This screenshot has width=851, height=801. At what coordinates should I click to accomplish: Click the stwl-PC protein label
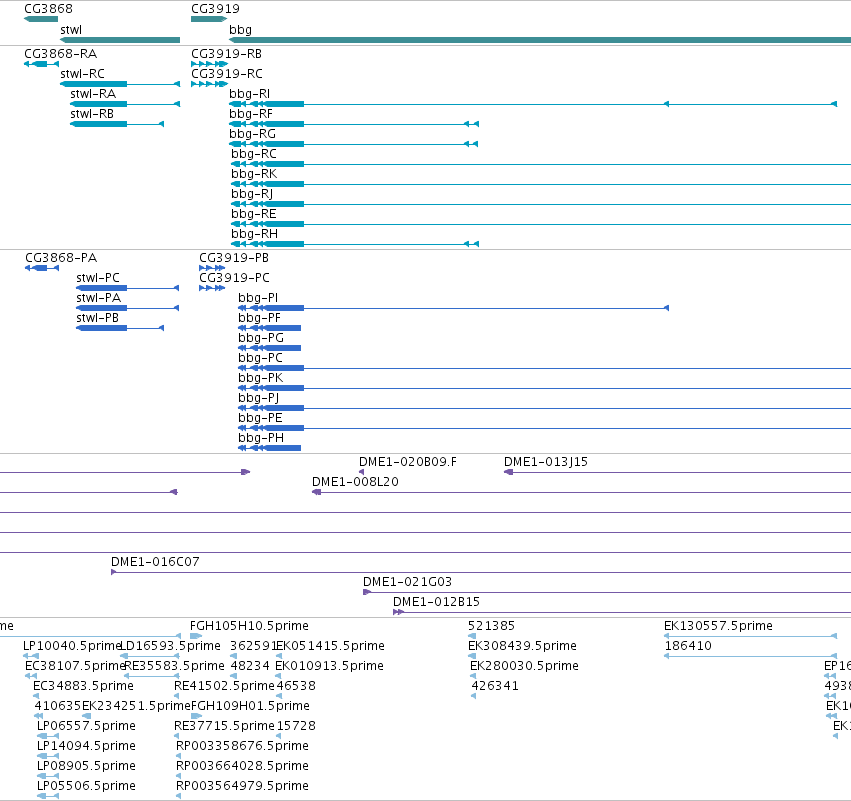(98, 278)
